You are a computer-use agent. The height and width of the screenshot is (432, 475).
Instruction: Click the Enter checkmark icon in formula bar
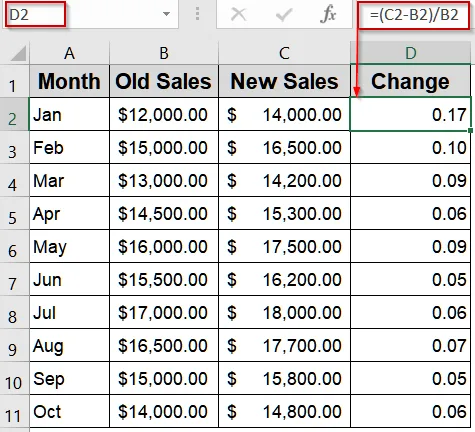pos(284,14)
